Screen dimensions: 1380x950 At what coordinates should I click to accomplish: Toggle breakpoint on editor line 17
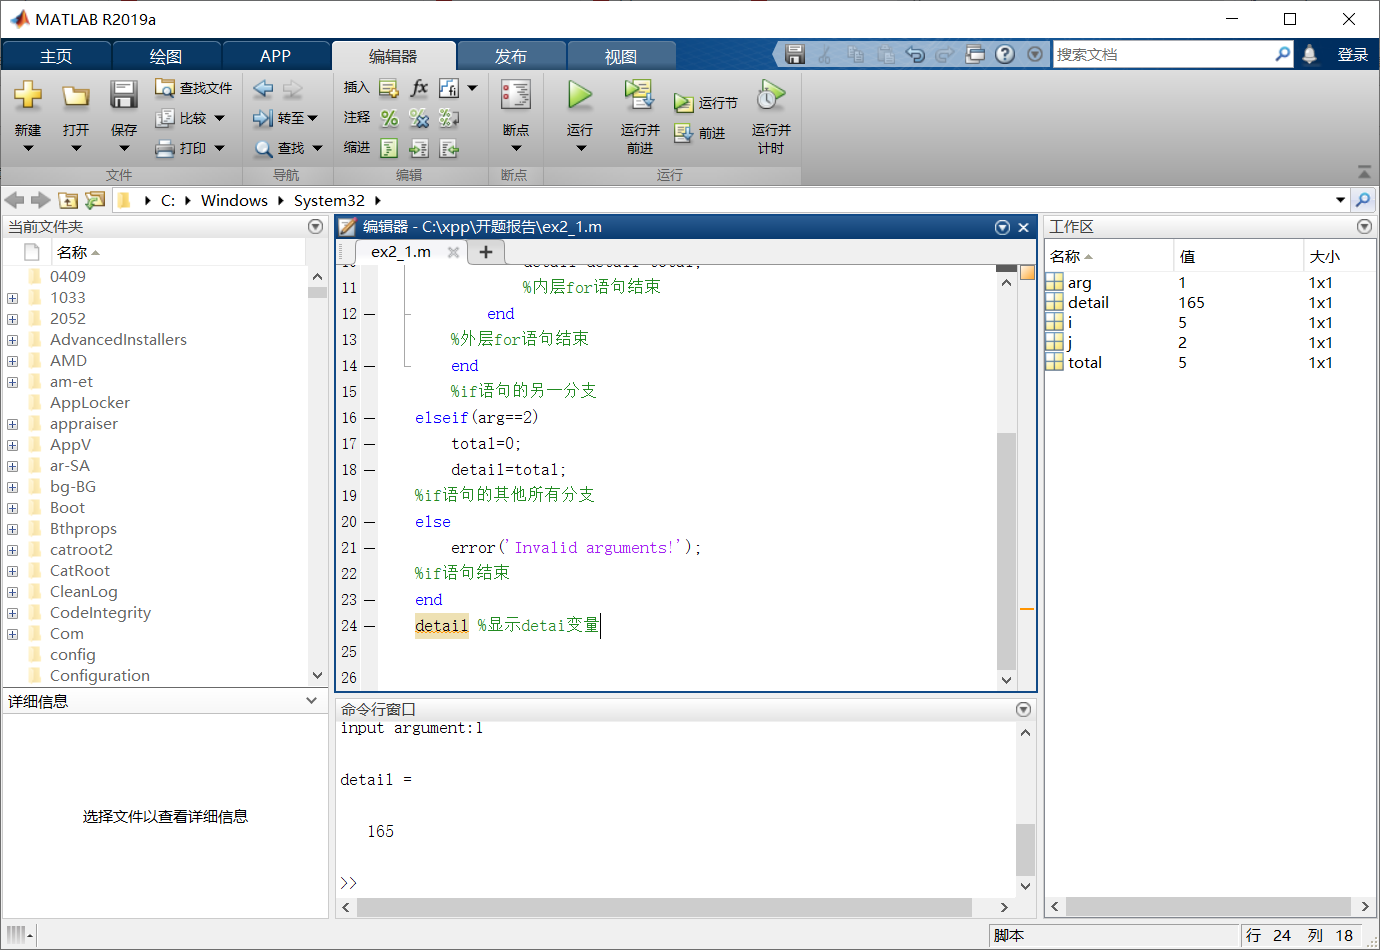[369, 444]
